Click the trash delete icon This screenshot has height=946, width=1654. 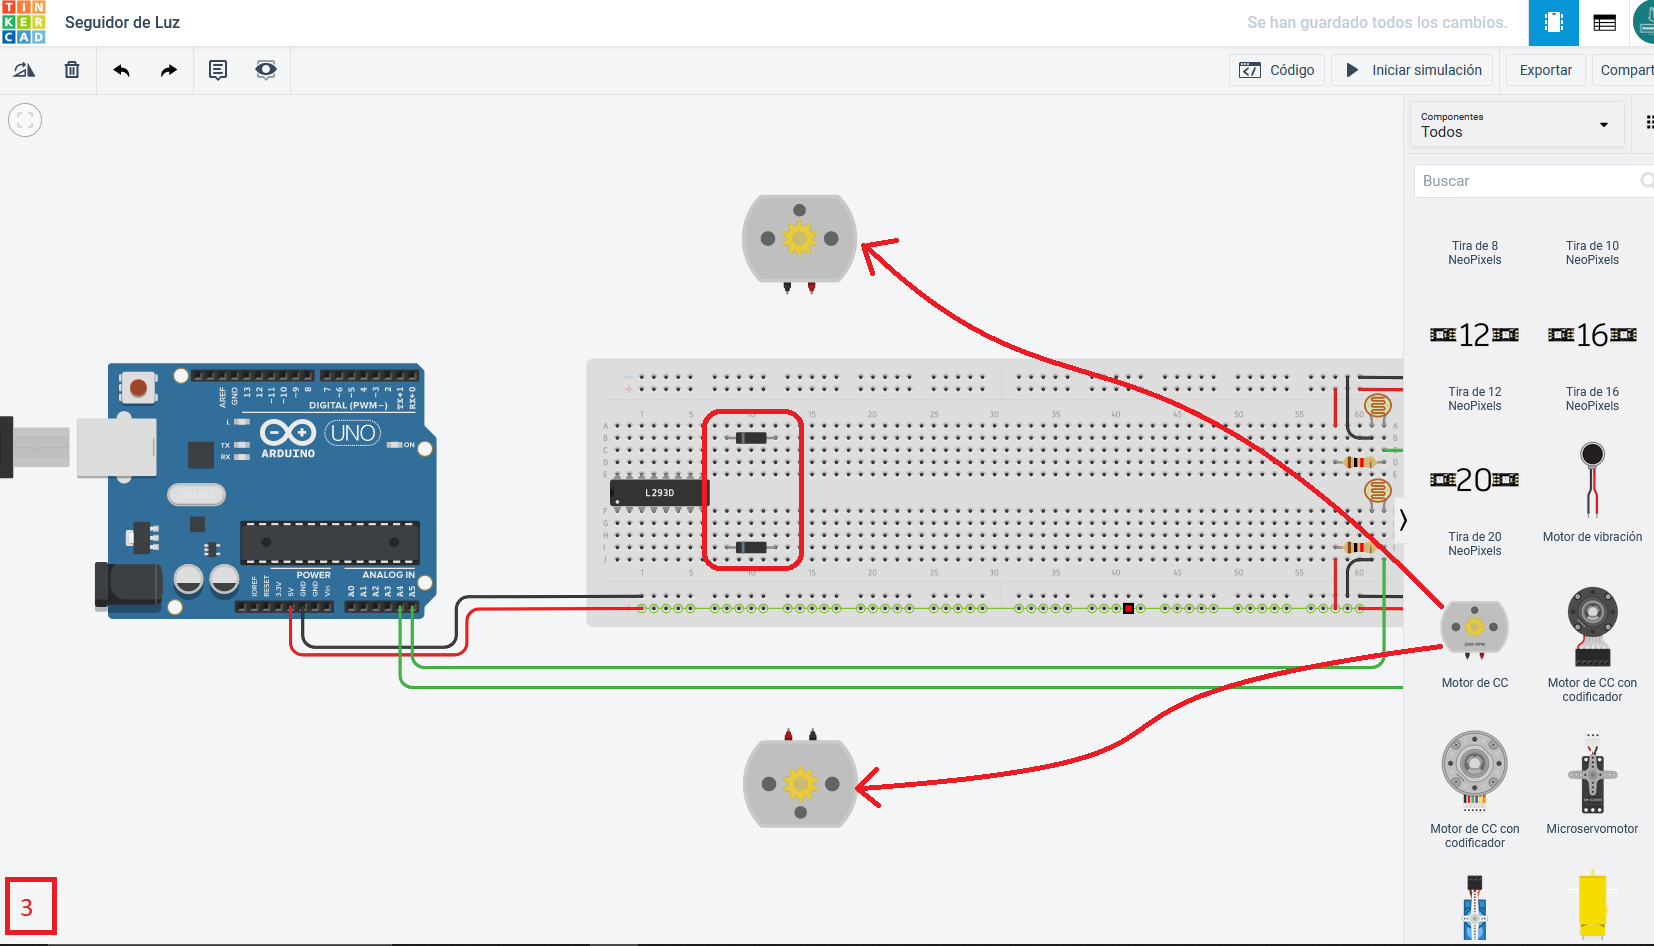coord(72,70)
